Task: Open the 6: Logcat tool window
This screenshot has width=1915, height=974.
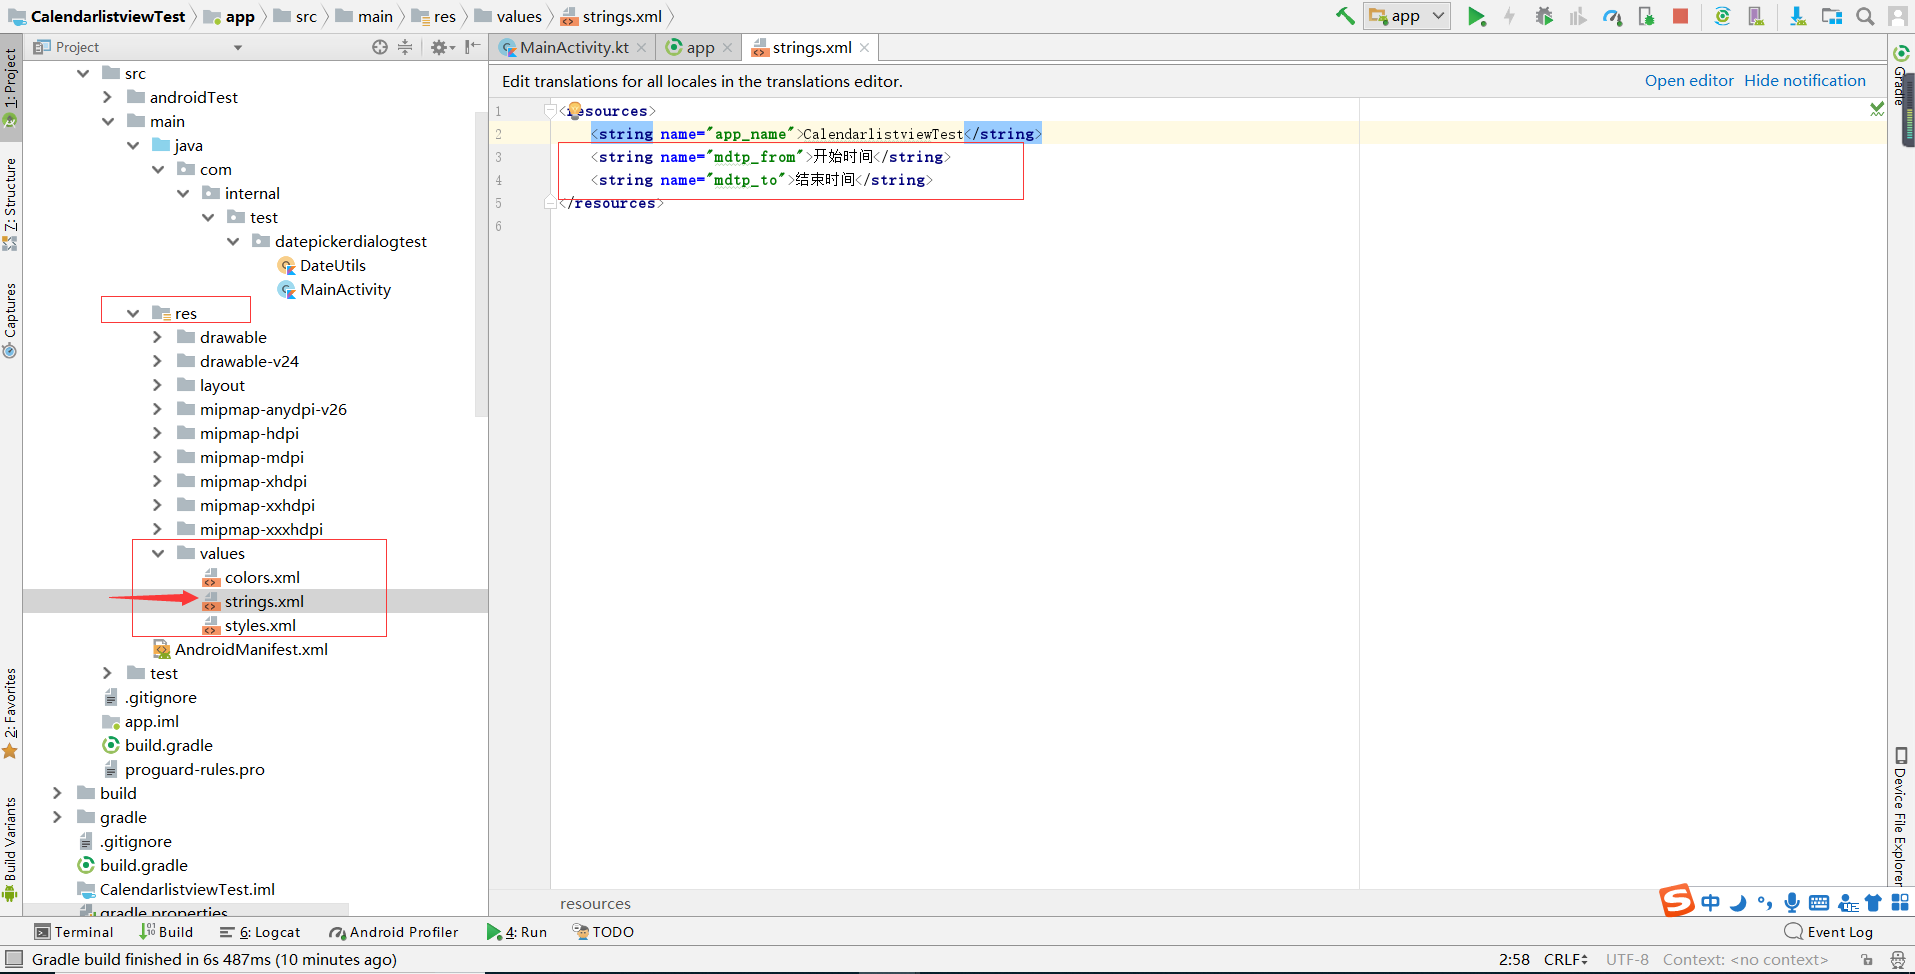Action: pyautogui.click(x=260, y=932)
